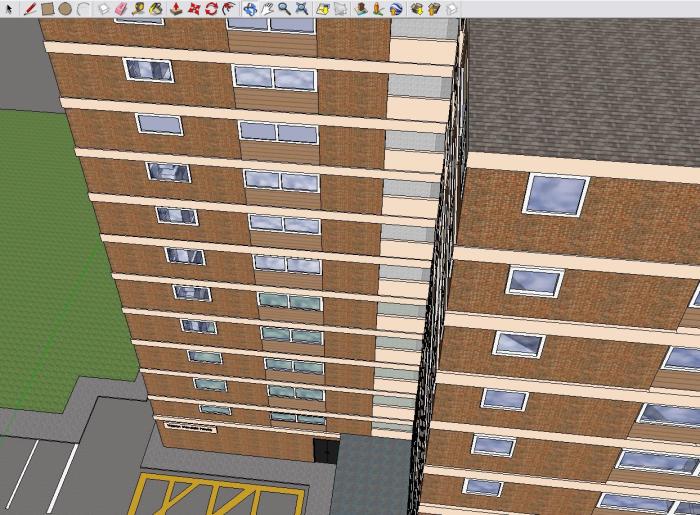Choose the Line pencil tool
Screen dimensions: 700x515
pyautogui.click(x=29, y=8)
